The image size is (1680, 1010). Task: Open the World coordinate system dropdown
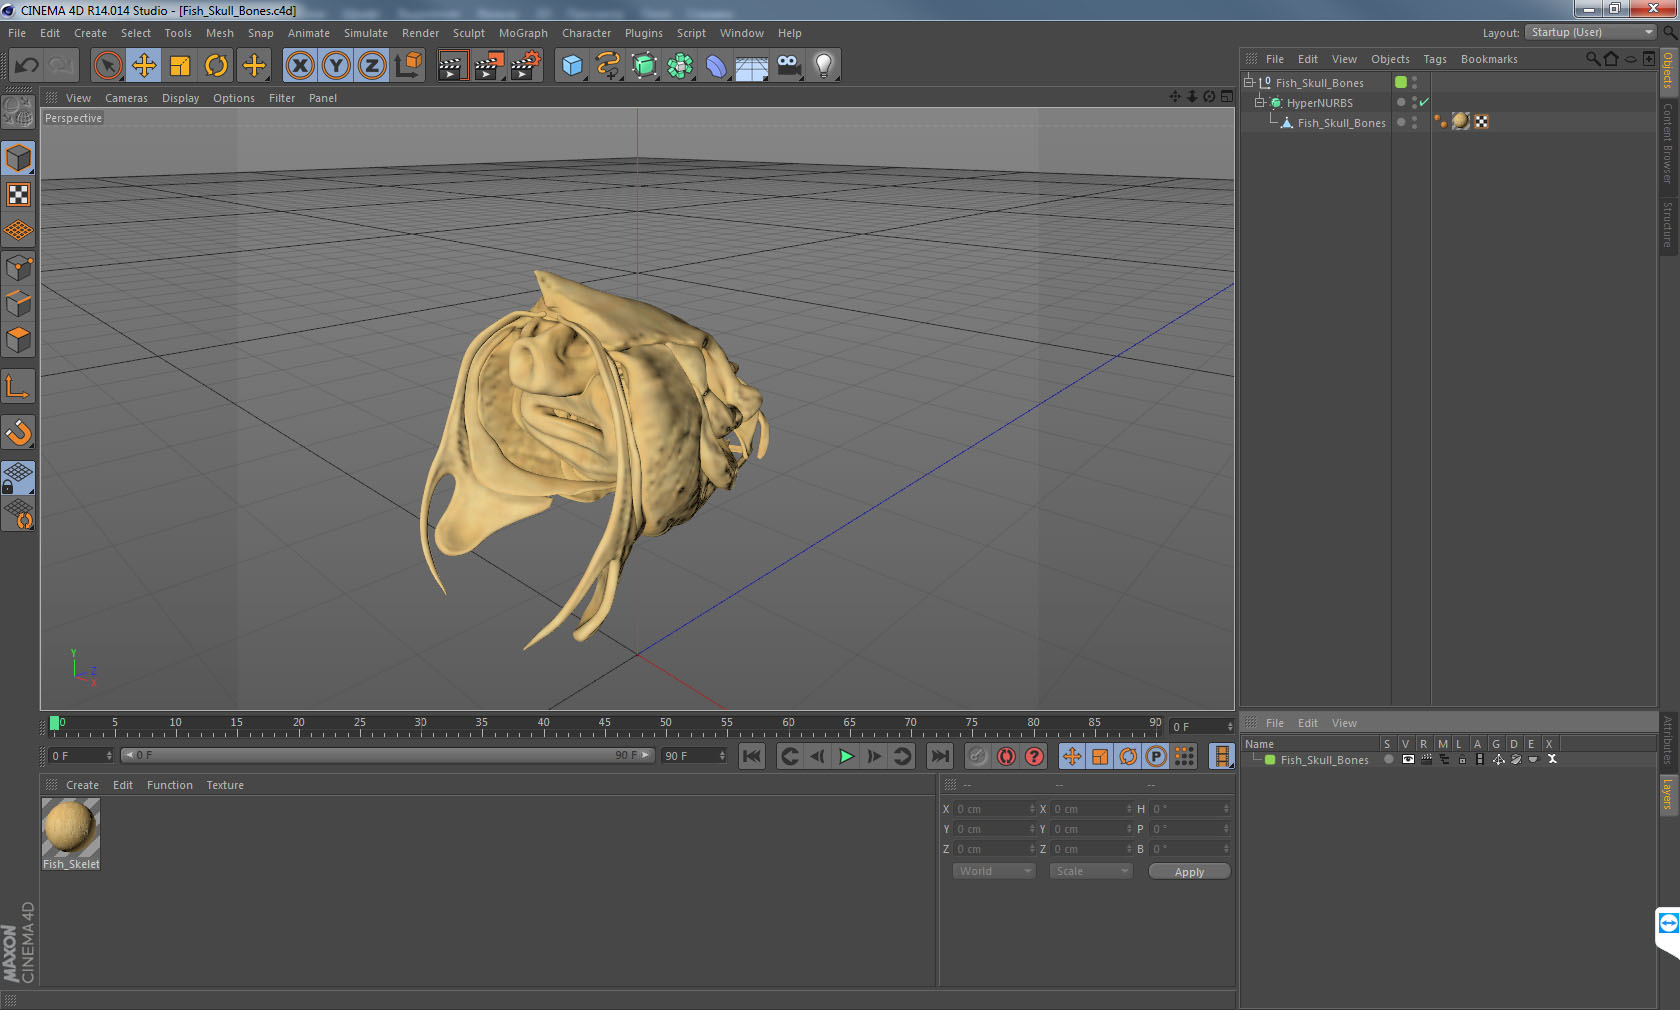[994, 871]
